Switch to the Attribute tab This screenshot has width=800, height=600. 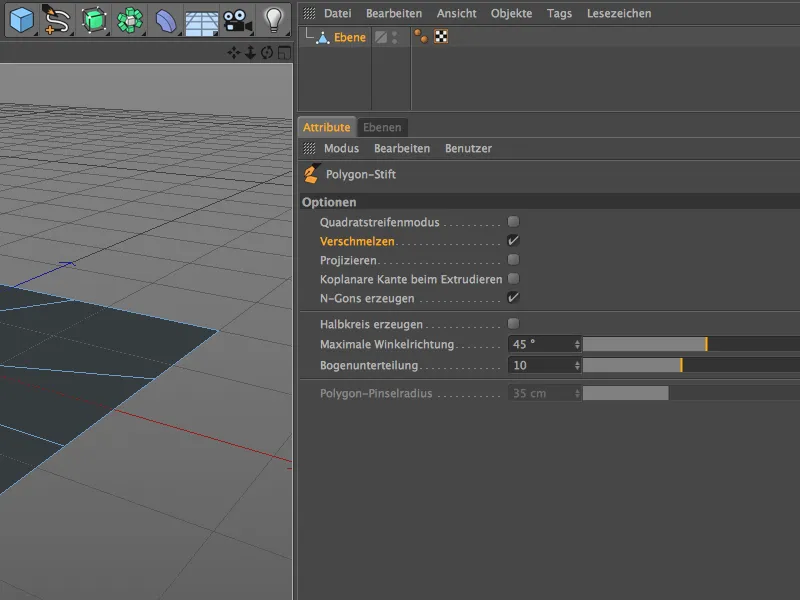coord(327,127)
